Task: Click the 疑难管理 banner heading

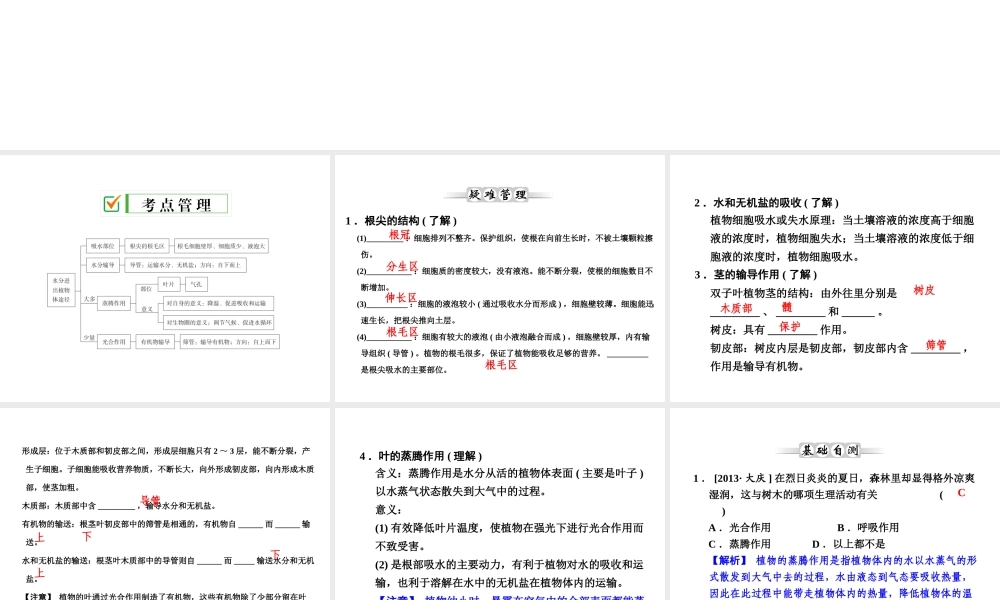Action: click(x=498, y=194)
